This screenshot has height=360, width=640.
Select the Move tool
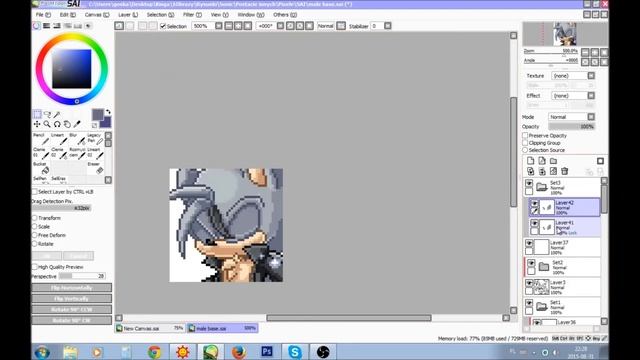coord(37,124)
